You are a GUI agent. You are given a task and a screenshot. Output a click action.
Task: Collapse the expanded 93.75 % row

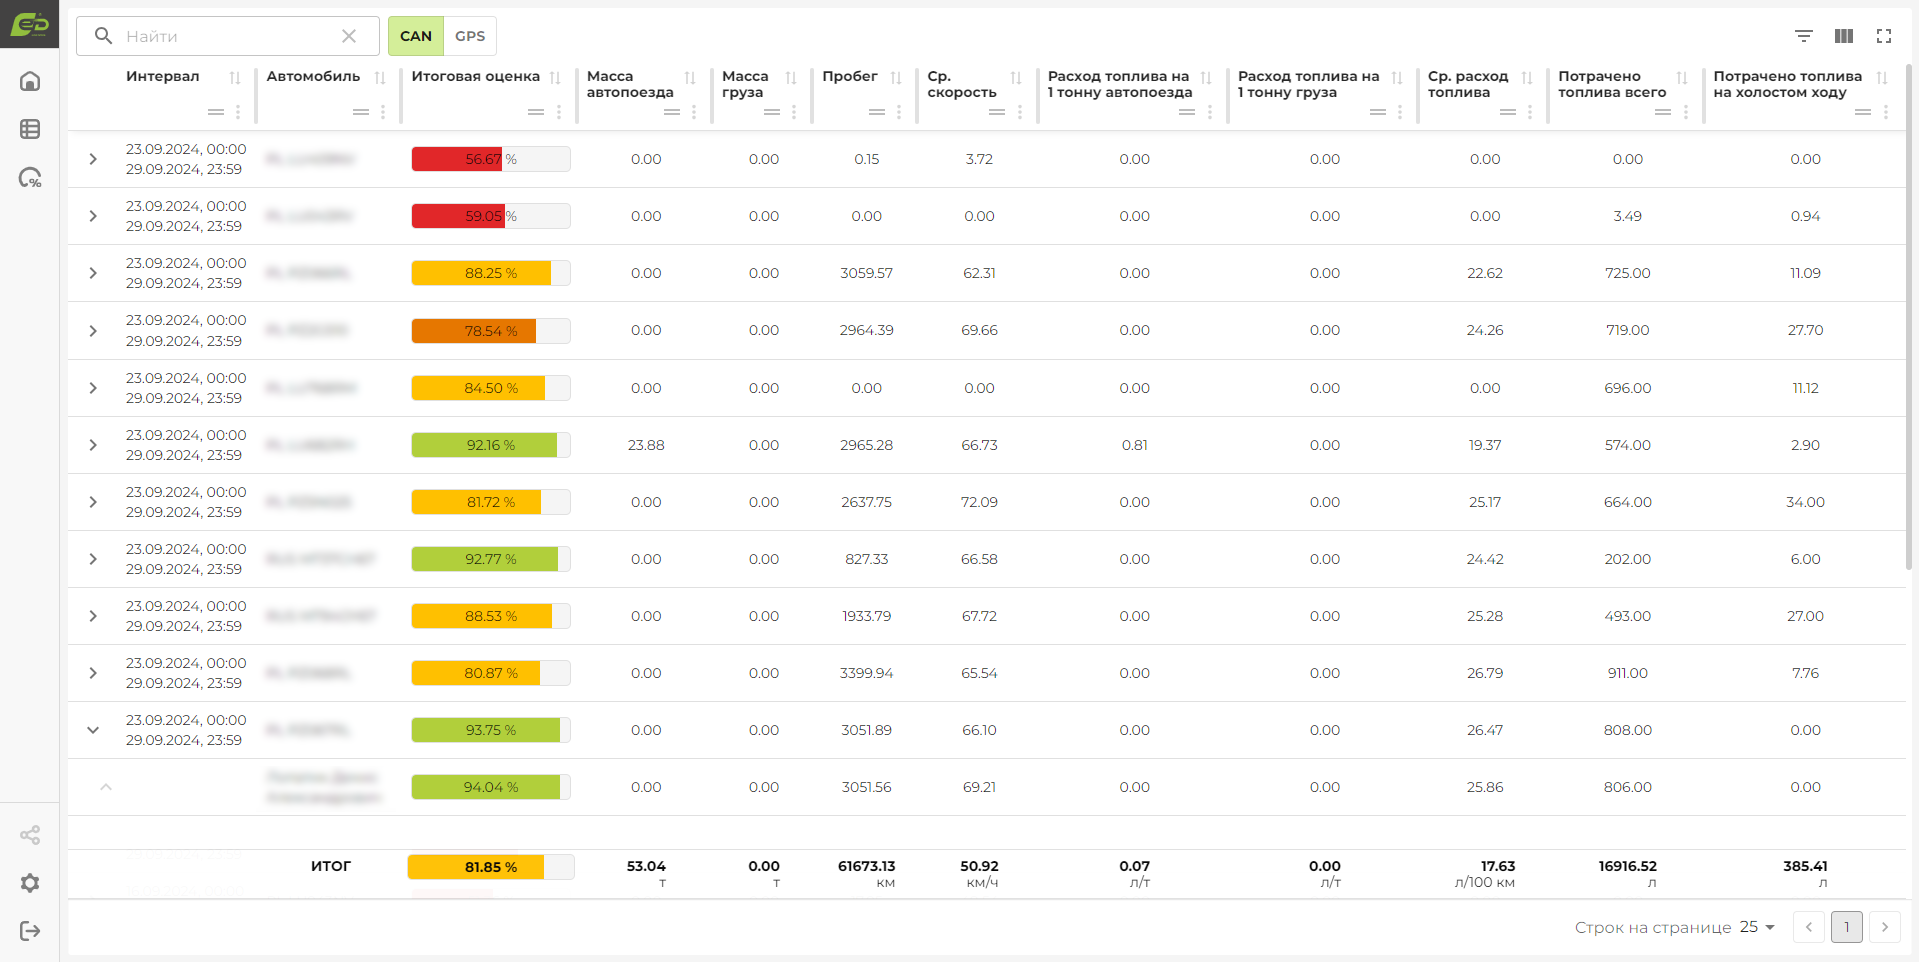[93, 730]
